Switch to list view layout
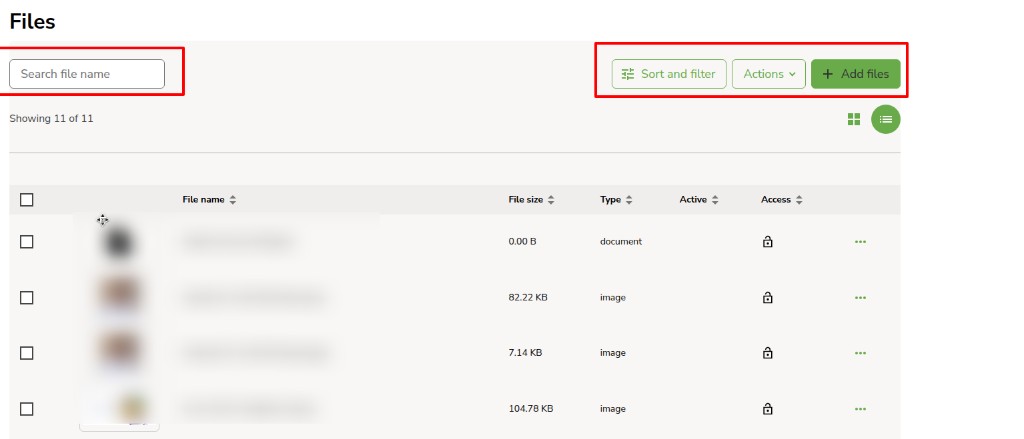 click(886, 119)
